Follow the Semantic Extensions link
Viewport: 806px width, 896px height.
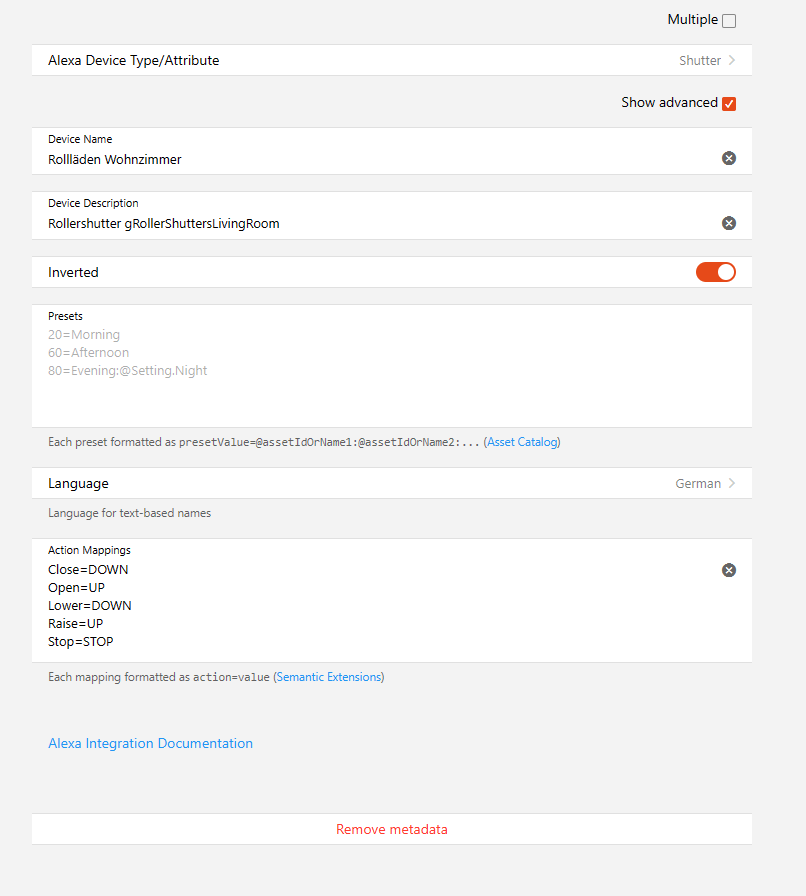pos(329,677)
